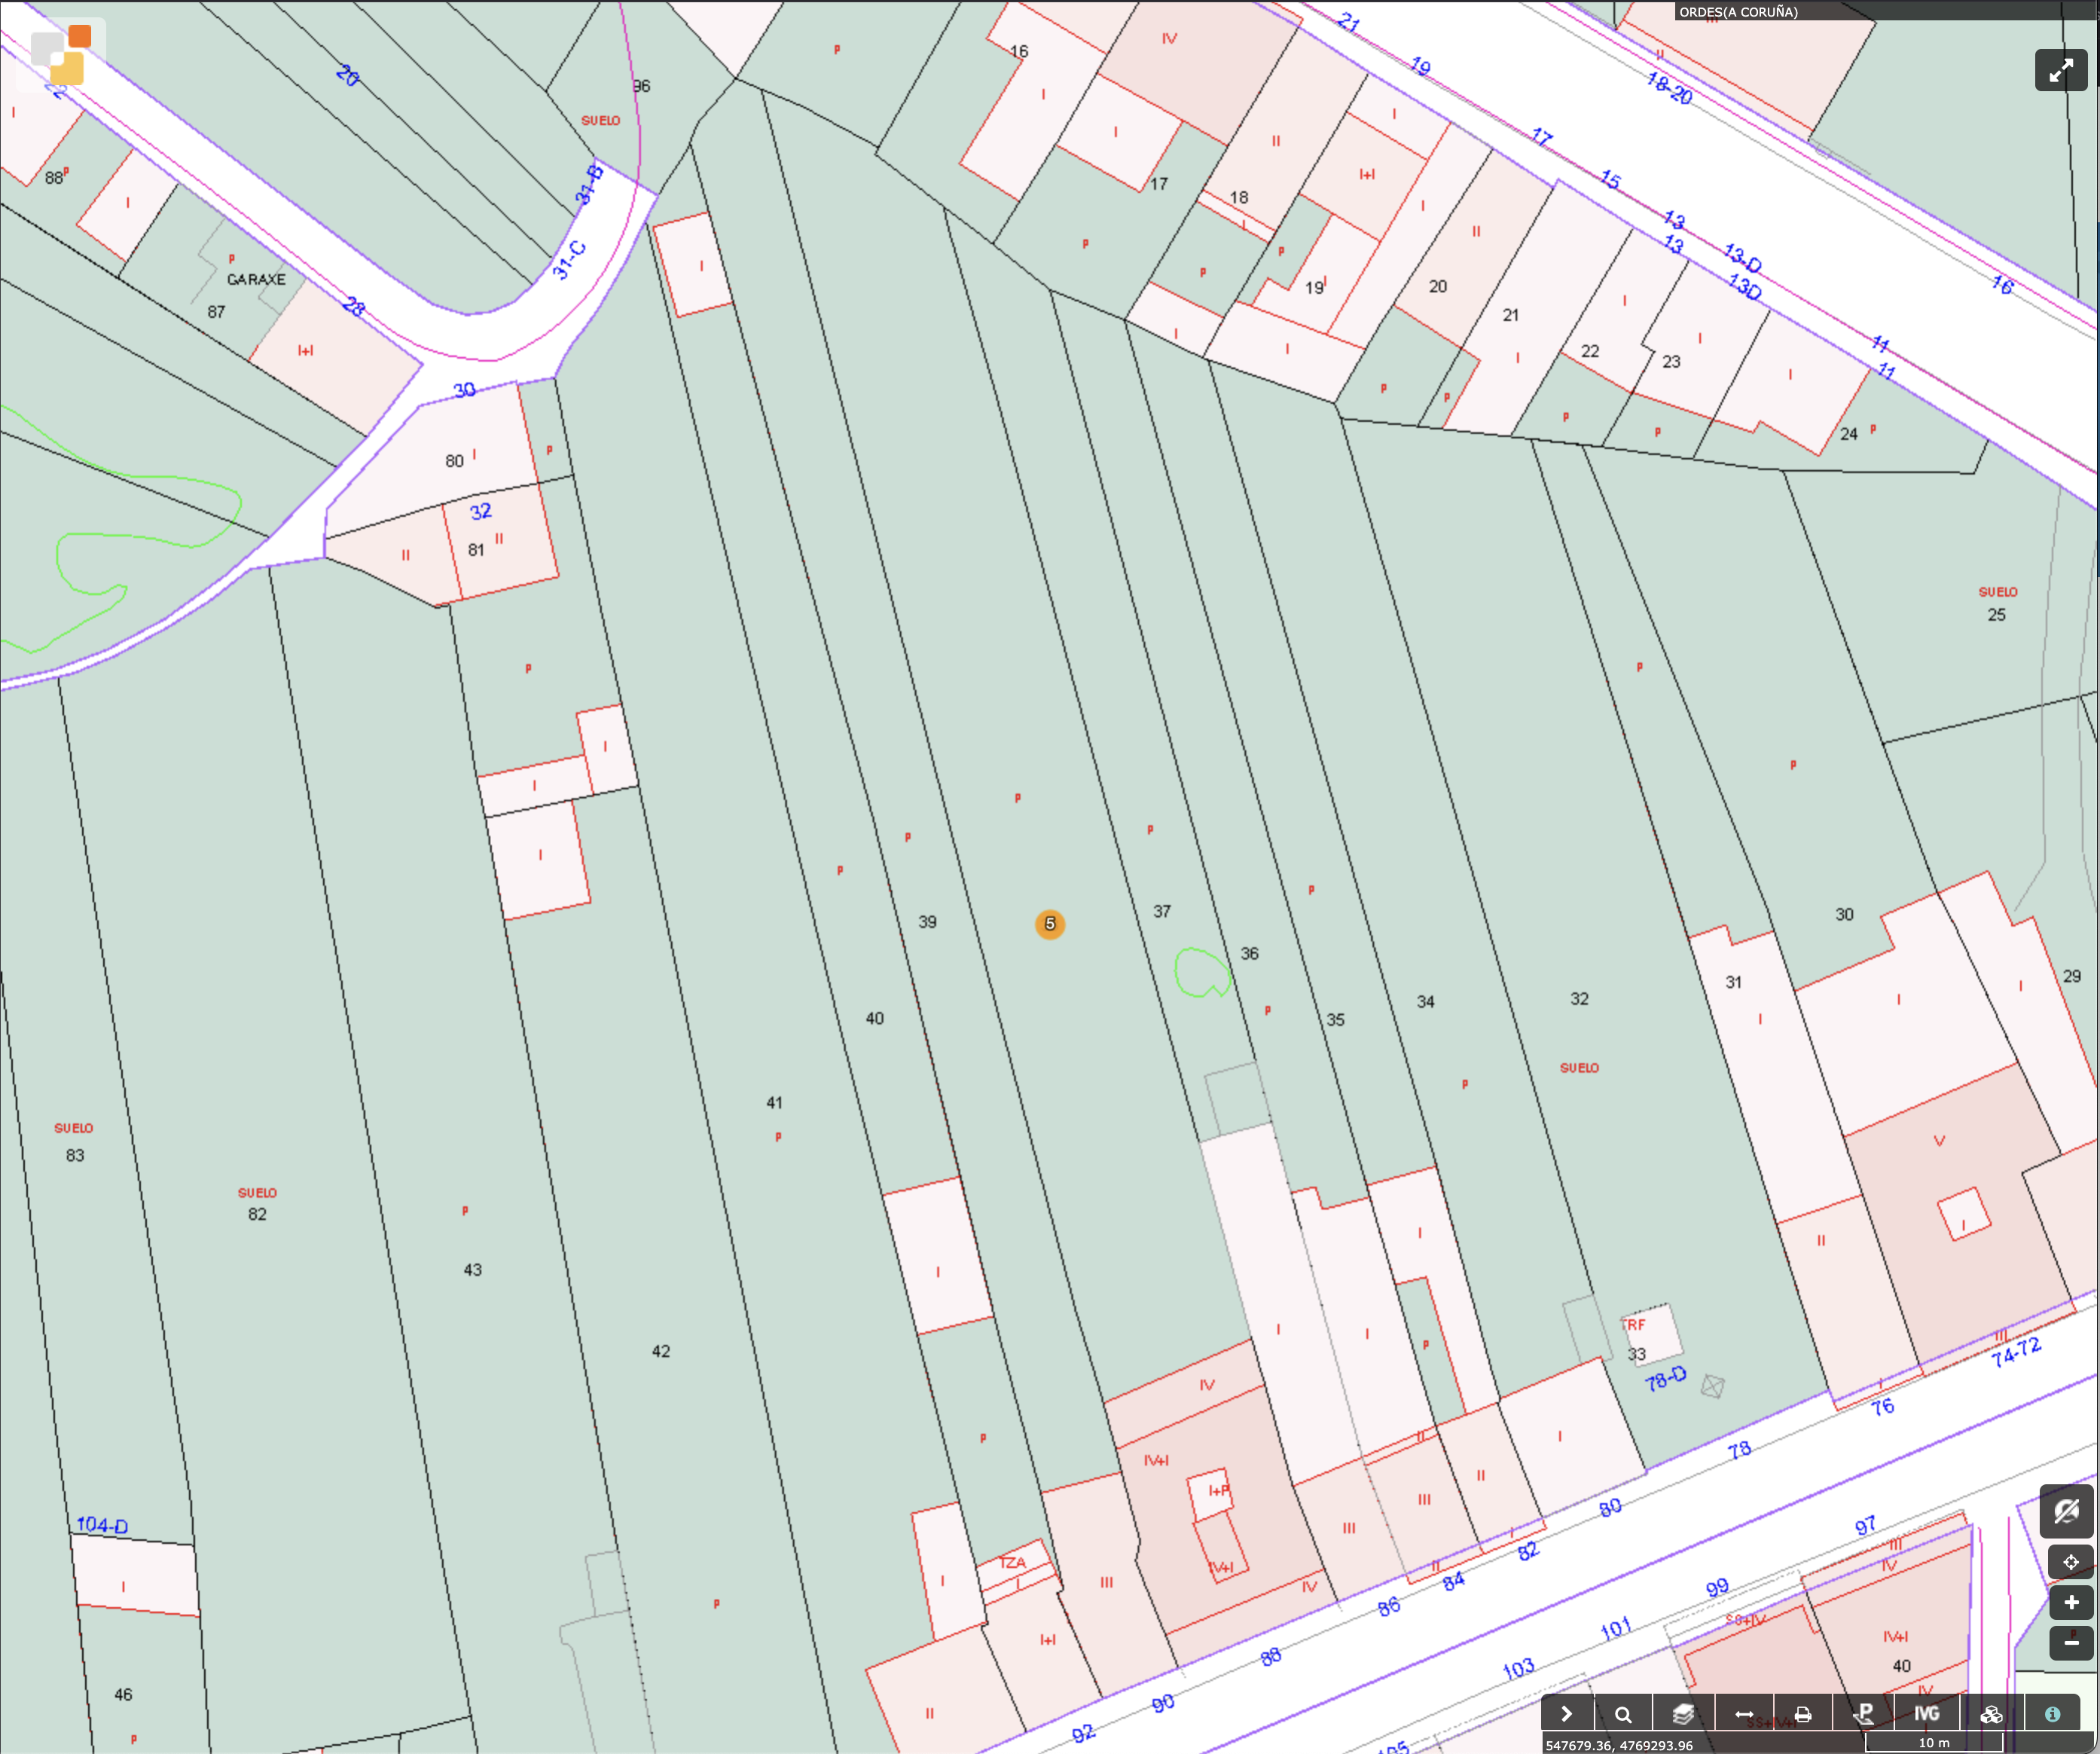2100x1754 pixels.
Task: Select parcel number 43
Action: point(472,1270)
